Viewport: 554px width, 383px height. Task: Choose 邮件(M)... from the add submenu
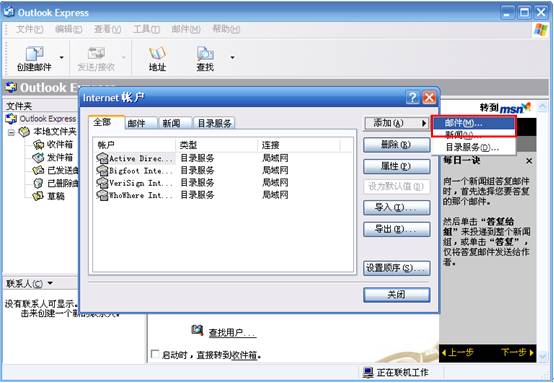[x=473, y=123]
